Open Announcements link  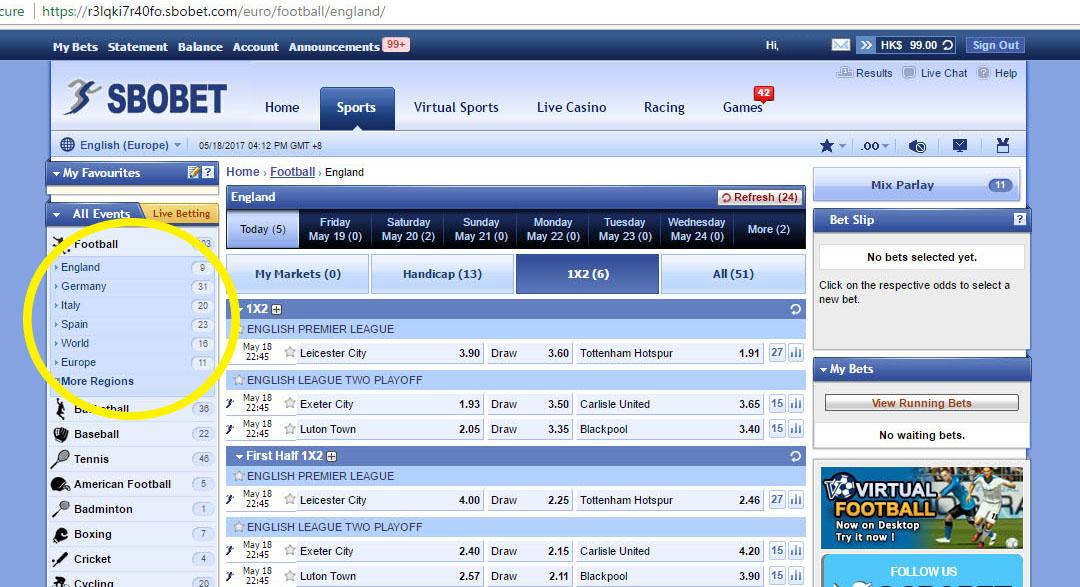[334, 47]
